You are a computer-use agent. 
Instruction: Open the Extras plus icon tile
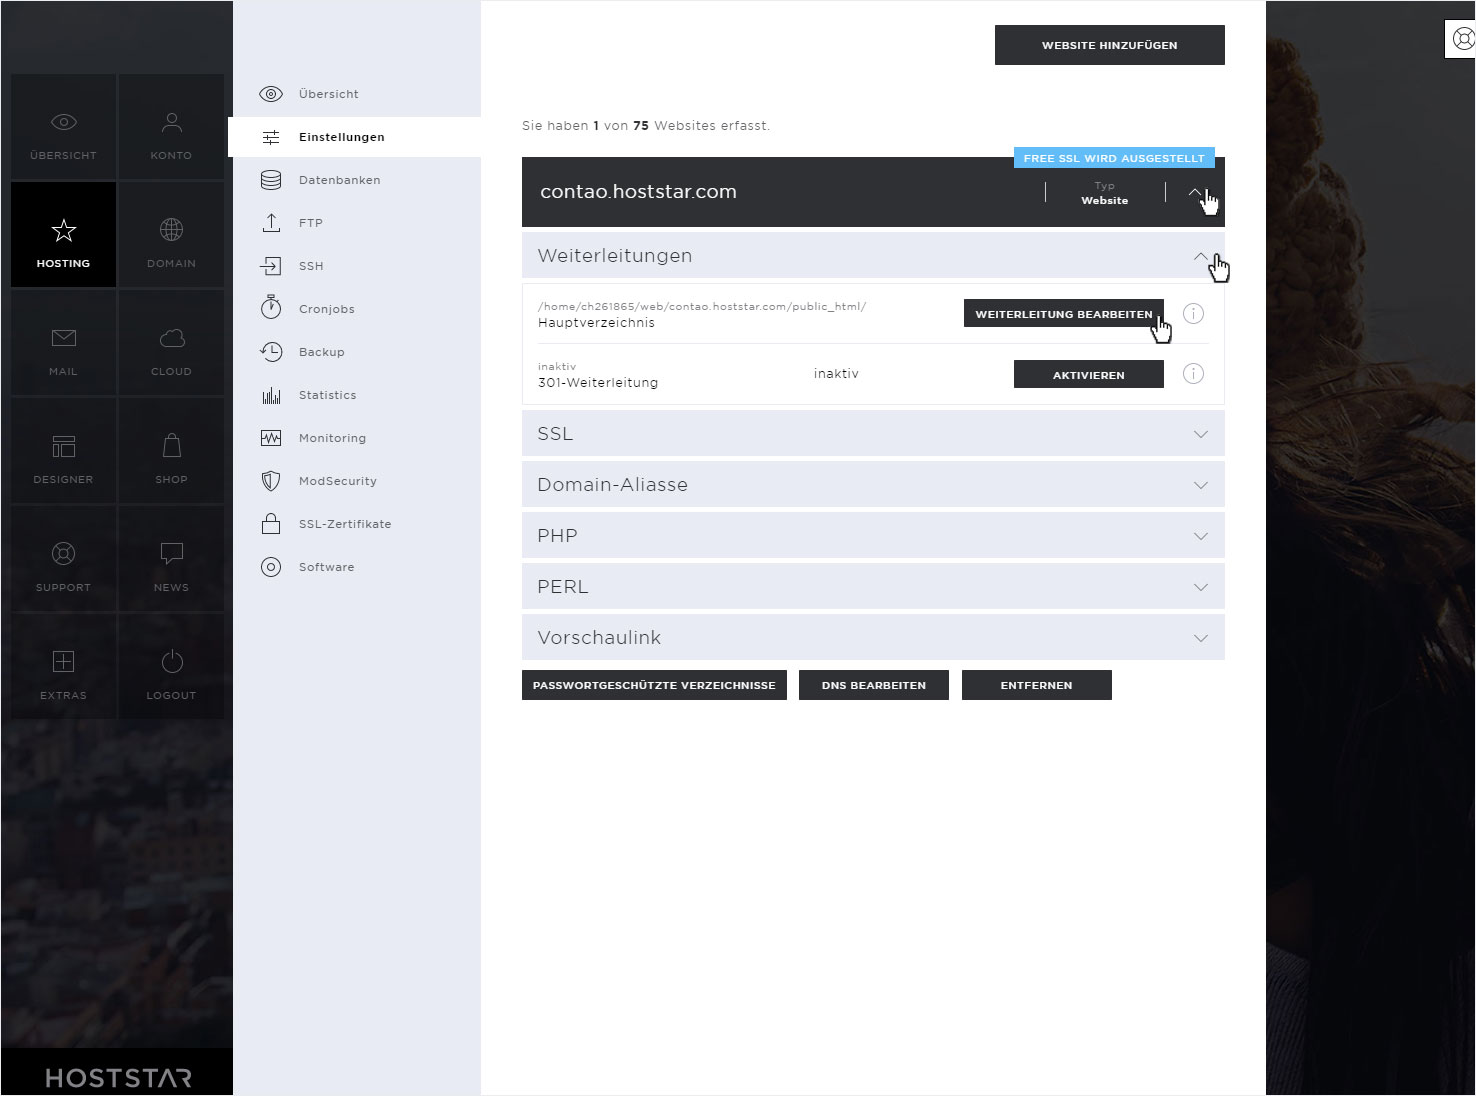(64, 667)
